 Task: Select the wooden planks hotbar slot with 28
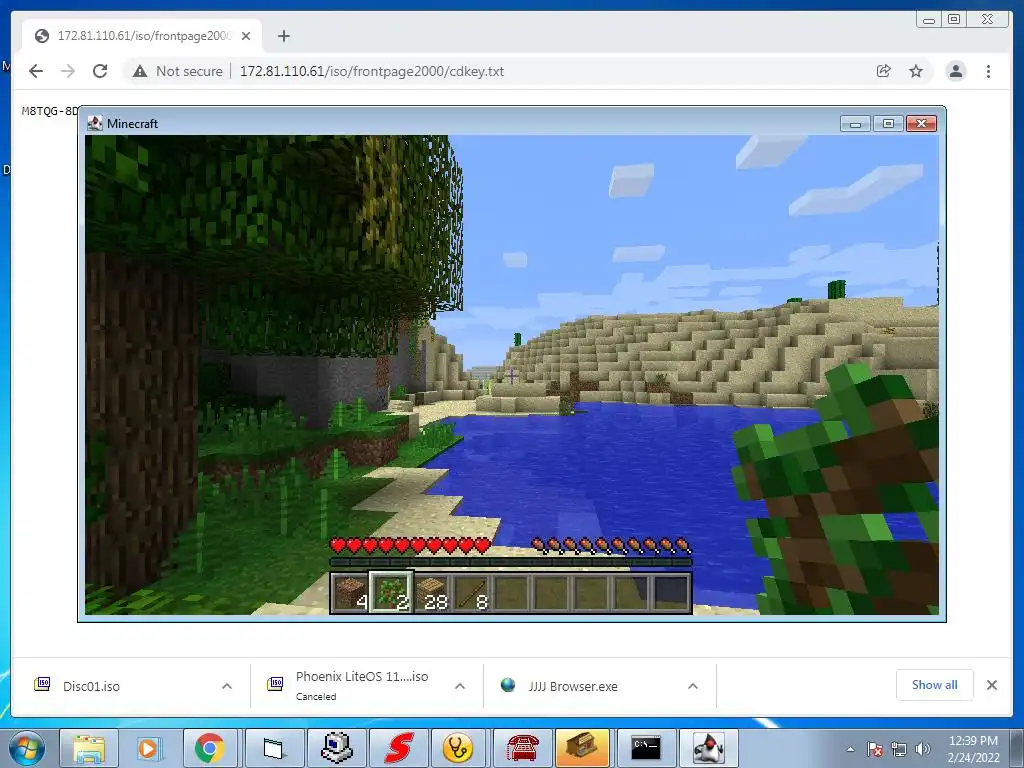pyautogui.click(x=431, y=593)
